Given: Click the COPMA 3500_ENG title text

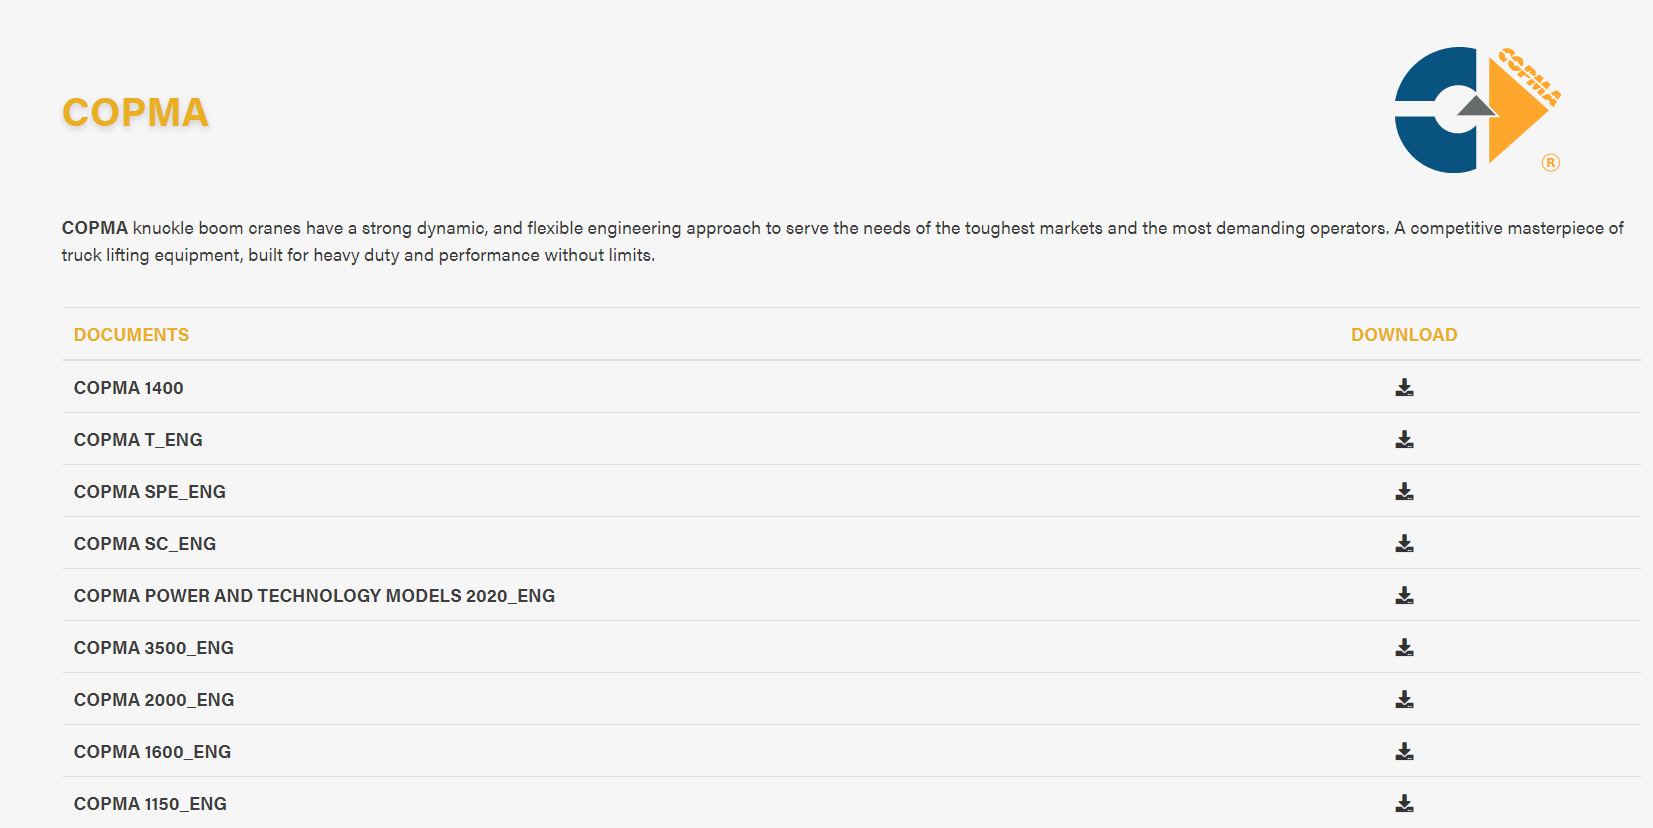Looking at the screenshot, I should [x=154, y=648].
